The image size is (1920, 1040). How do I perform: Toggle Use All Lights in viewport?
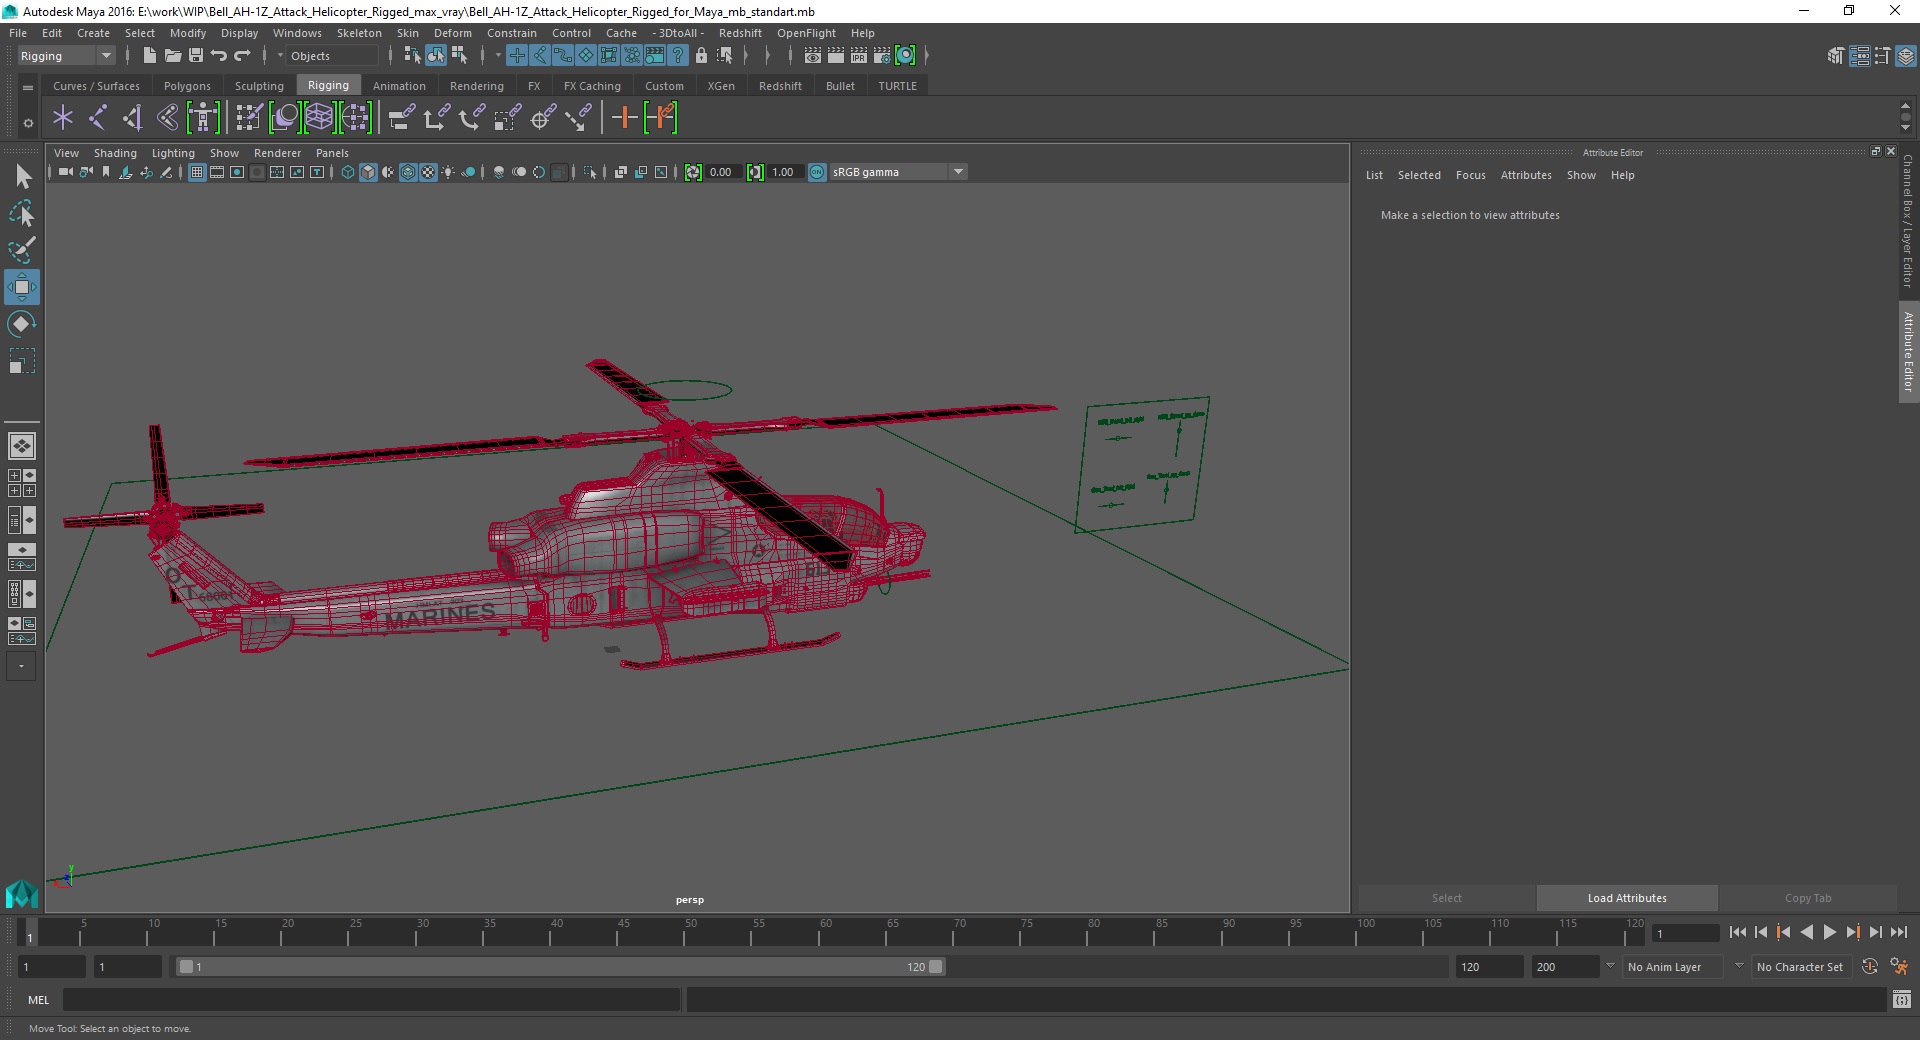point(448,172)
